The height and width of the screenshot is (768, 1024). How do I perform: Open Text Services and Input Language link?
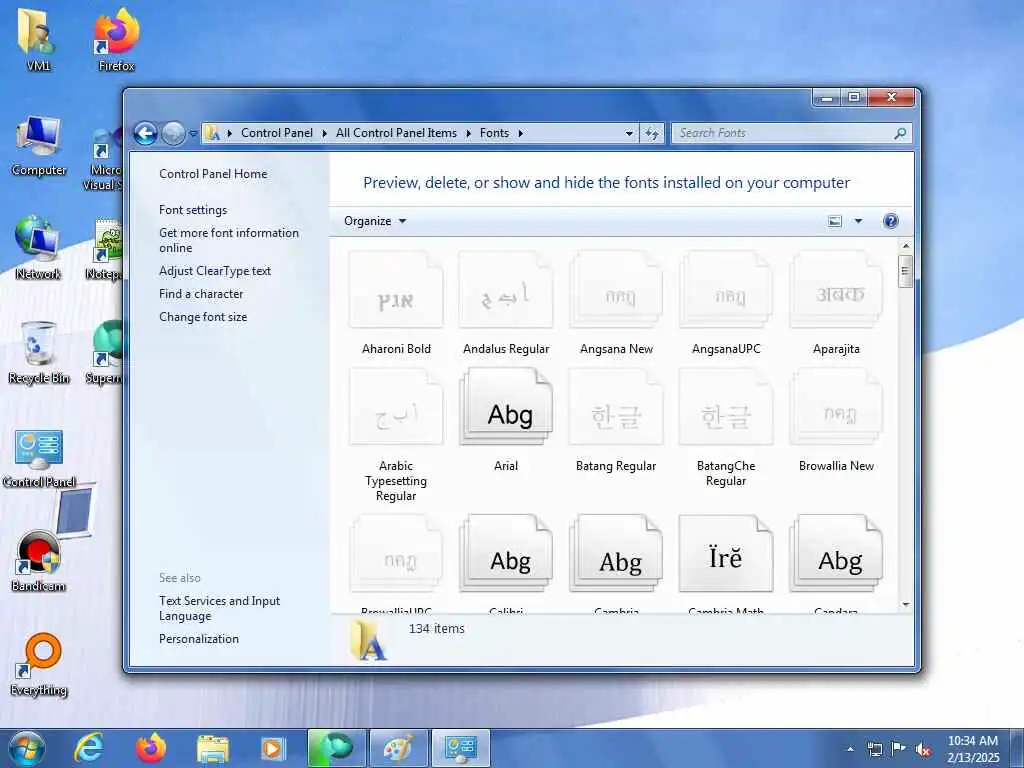pyautogui.click(x=219, y=608)
